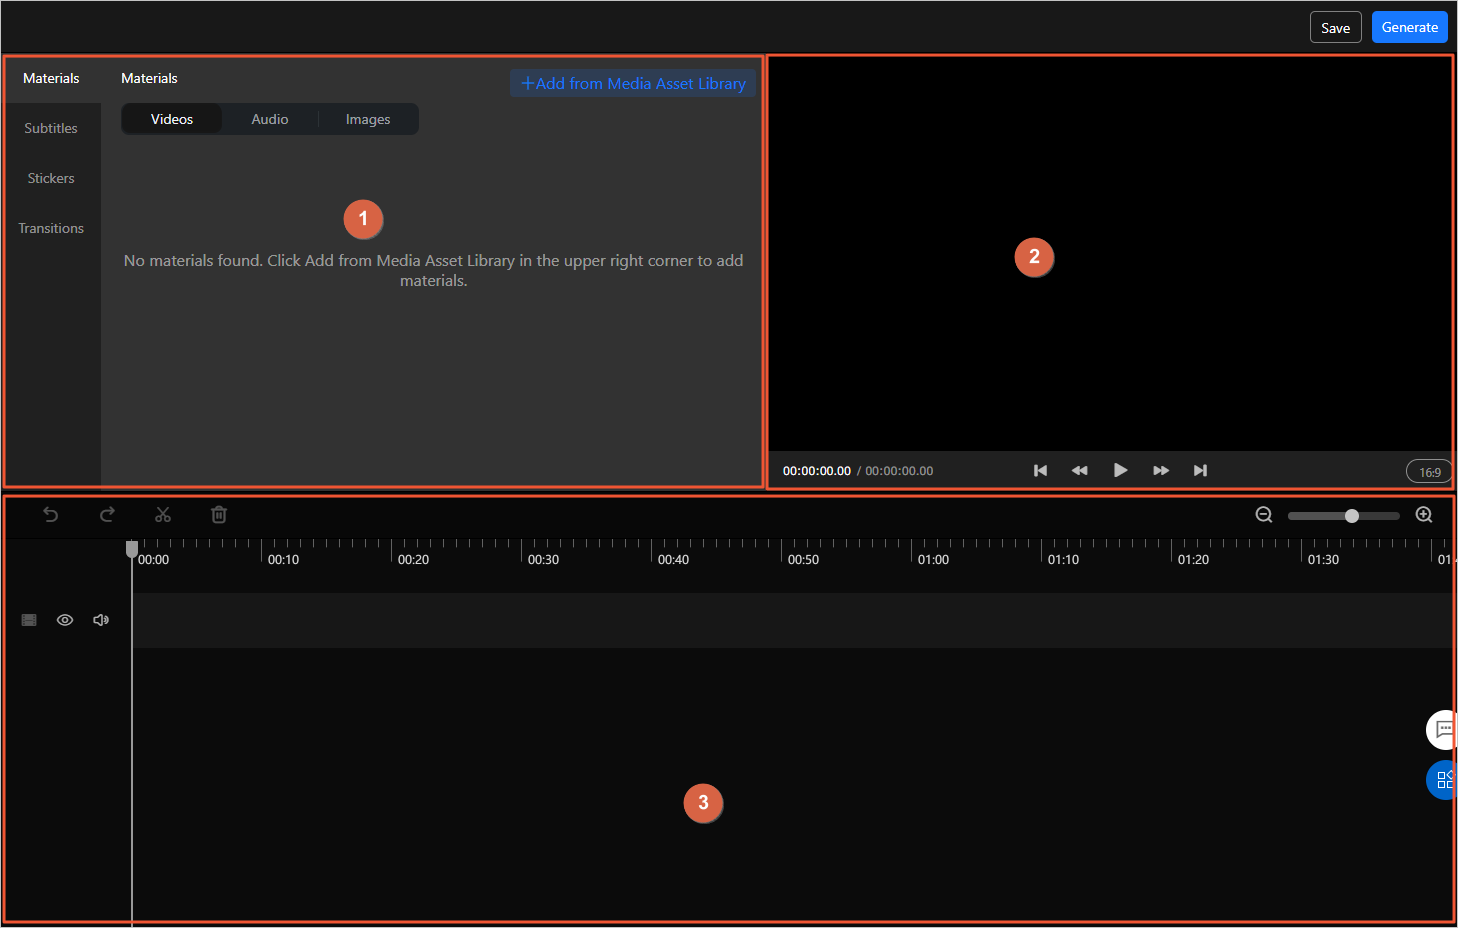Screen dimensions: 1458x928
Task: Click the 00:30 mark on the timeline ruler
Action: (543, 560)
